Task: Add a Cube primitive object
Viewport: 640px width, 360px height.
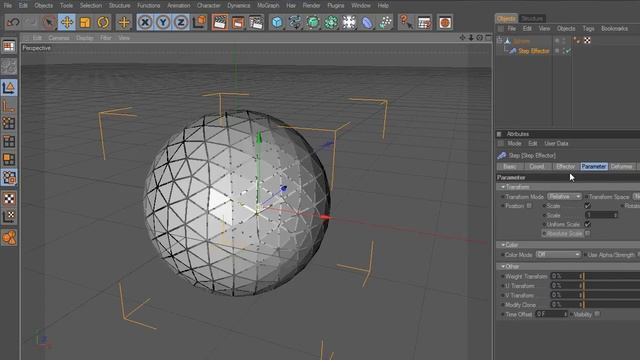Action: pyautogui.click(x=277, y=22)
